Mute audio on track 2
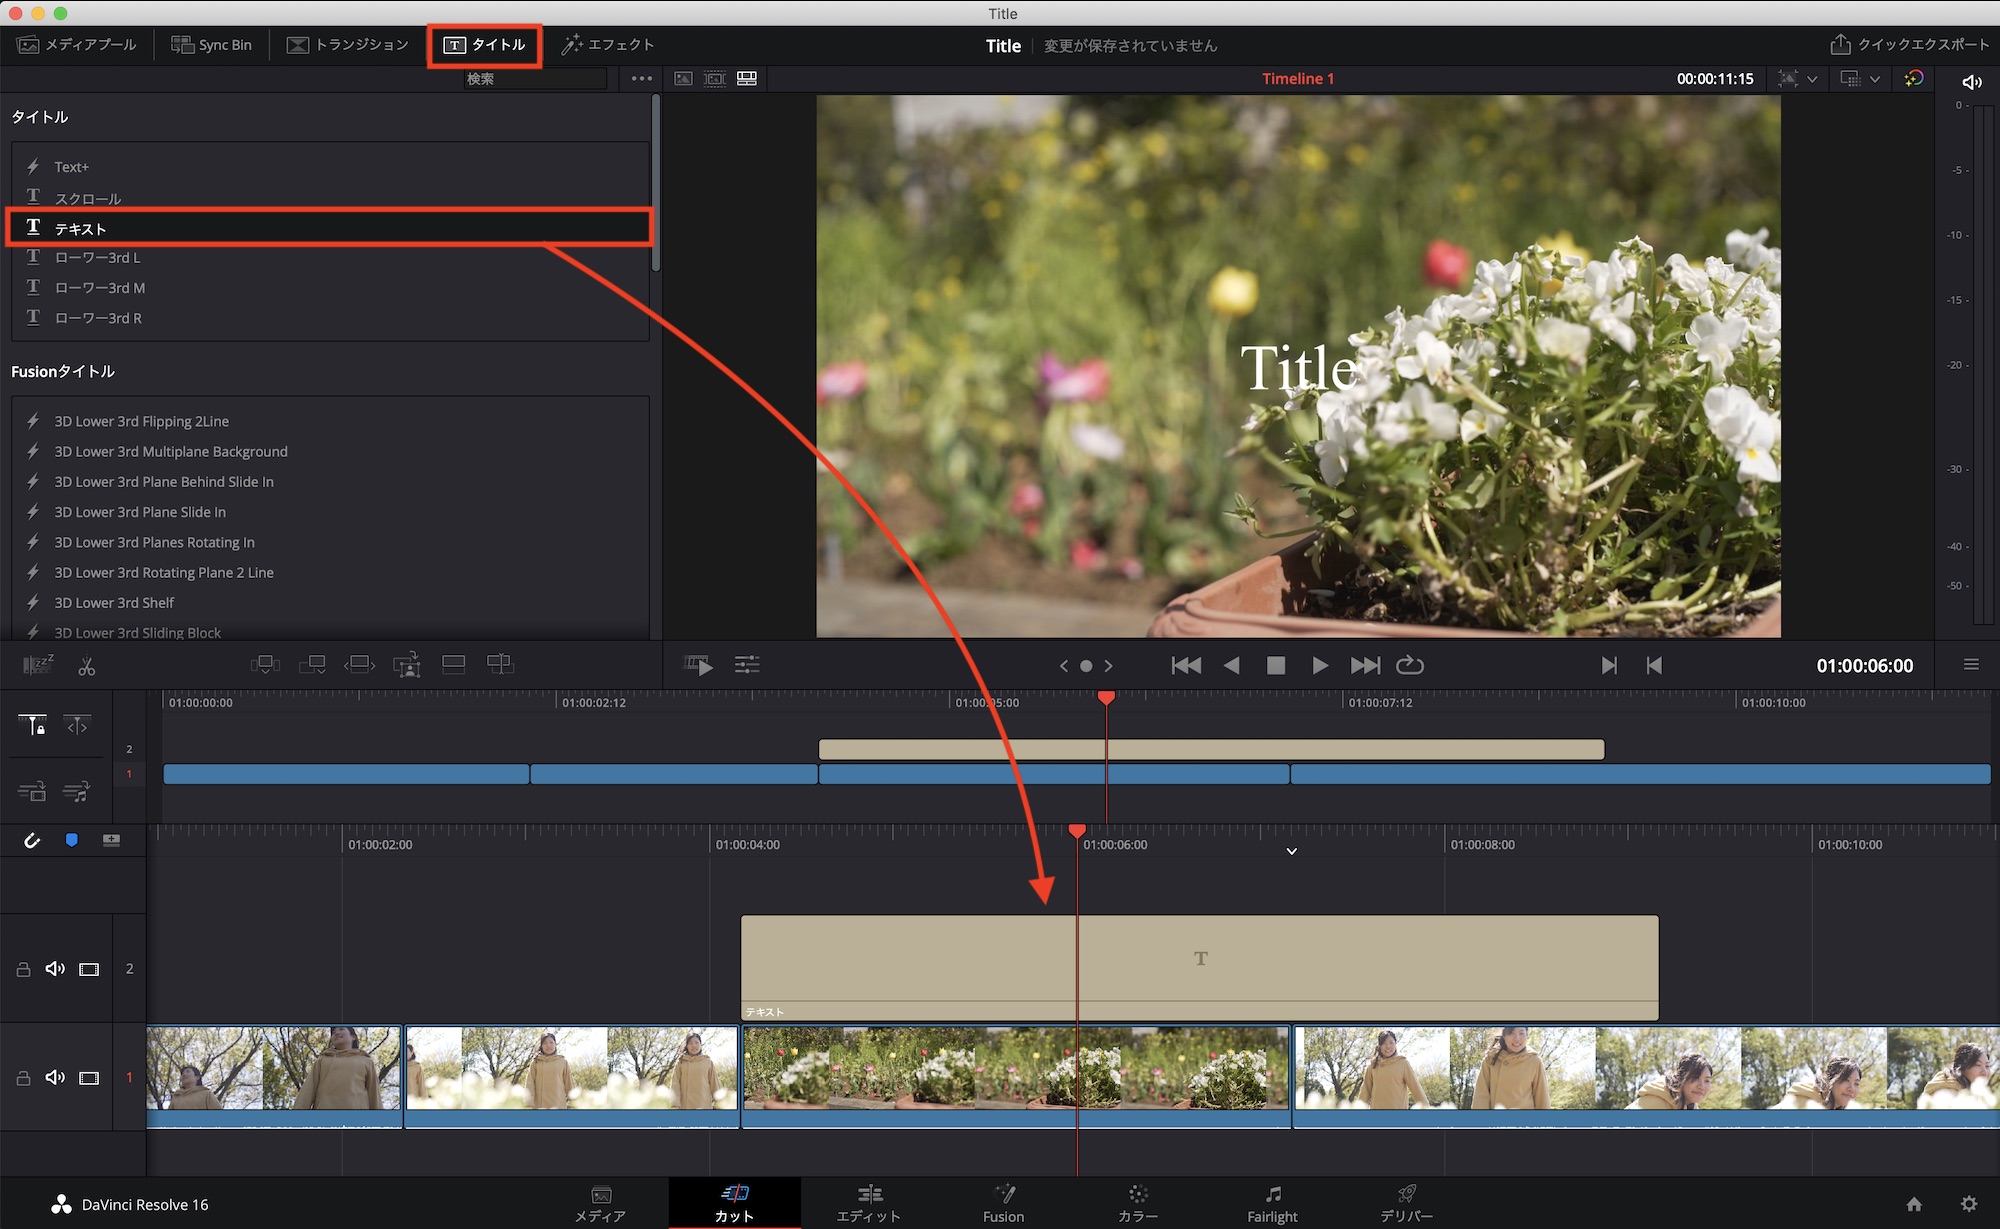This screenshot has height=1229, width=2000. click(x=55, y=969)
